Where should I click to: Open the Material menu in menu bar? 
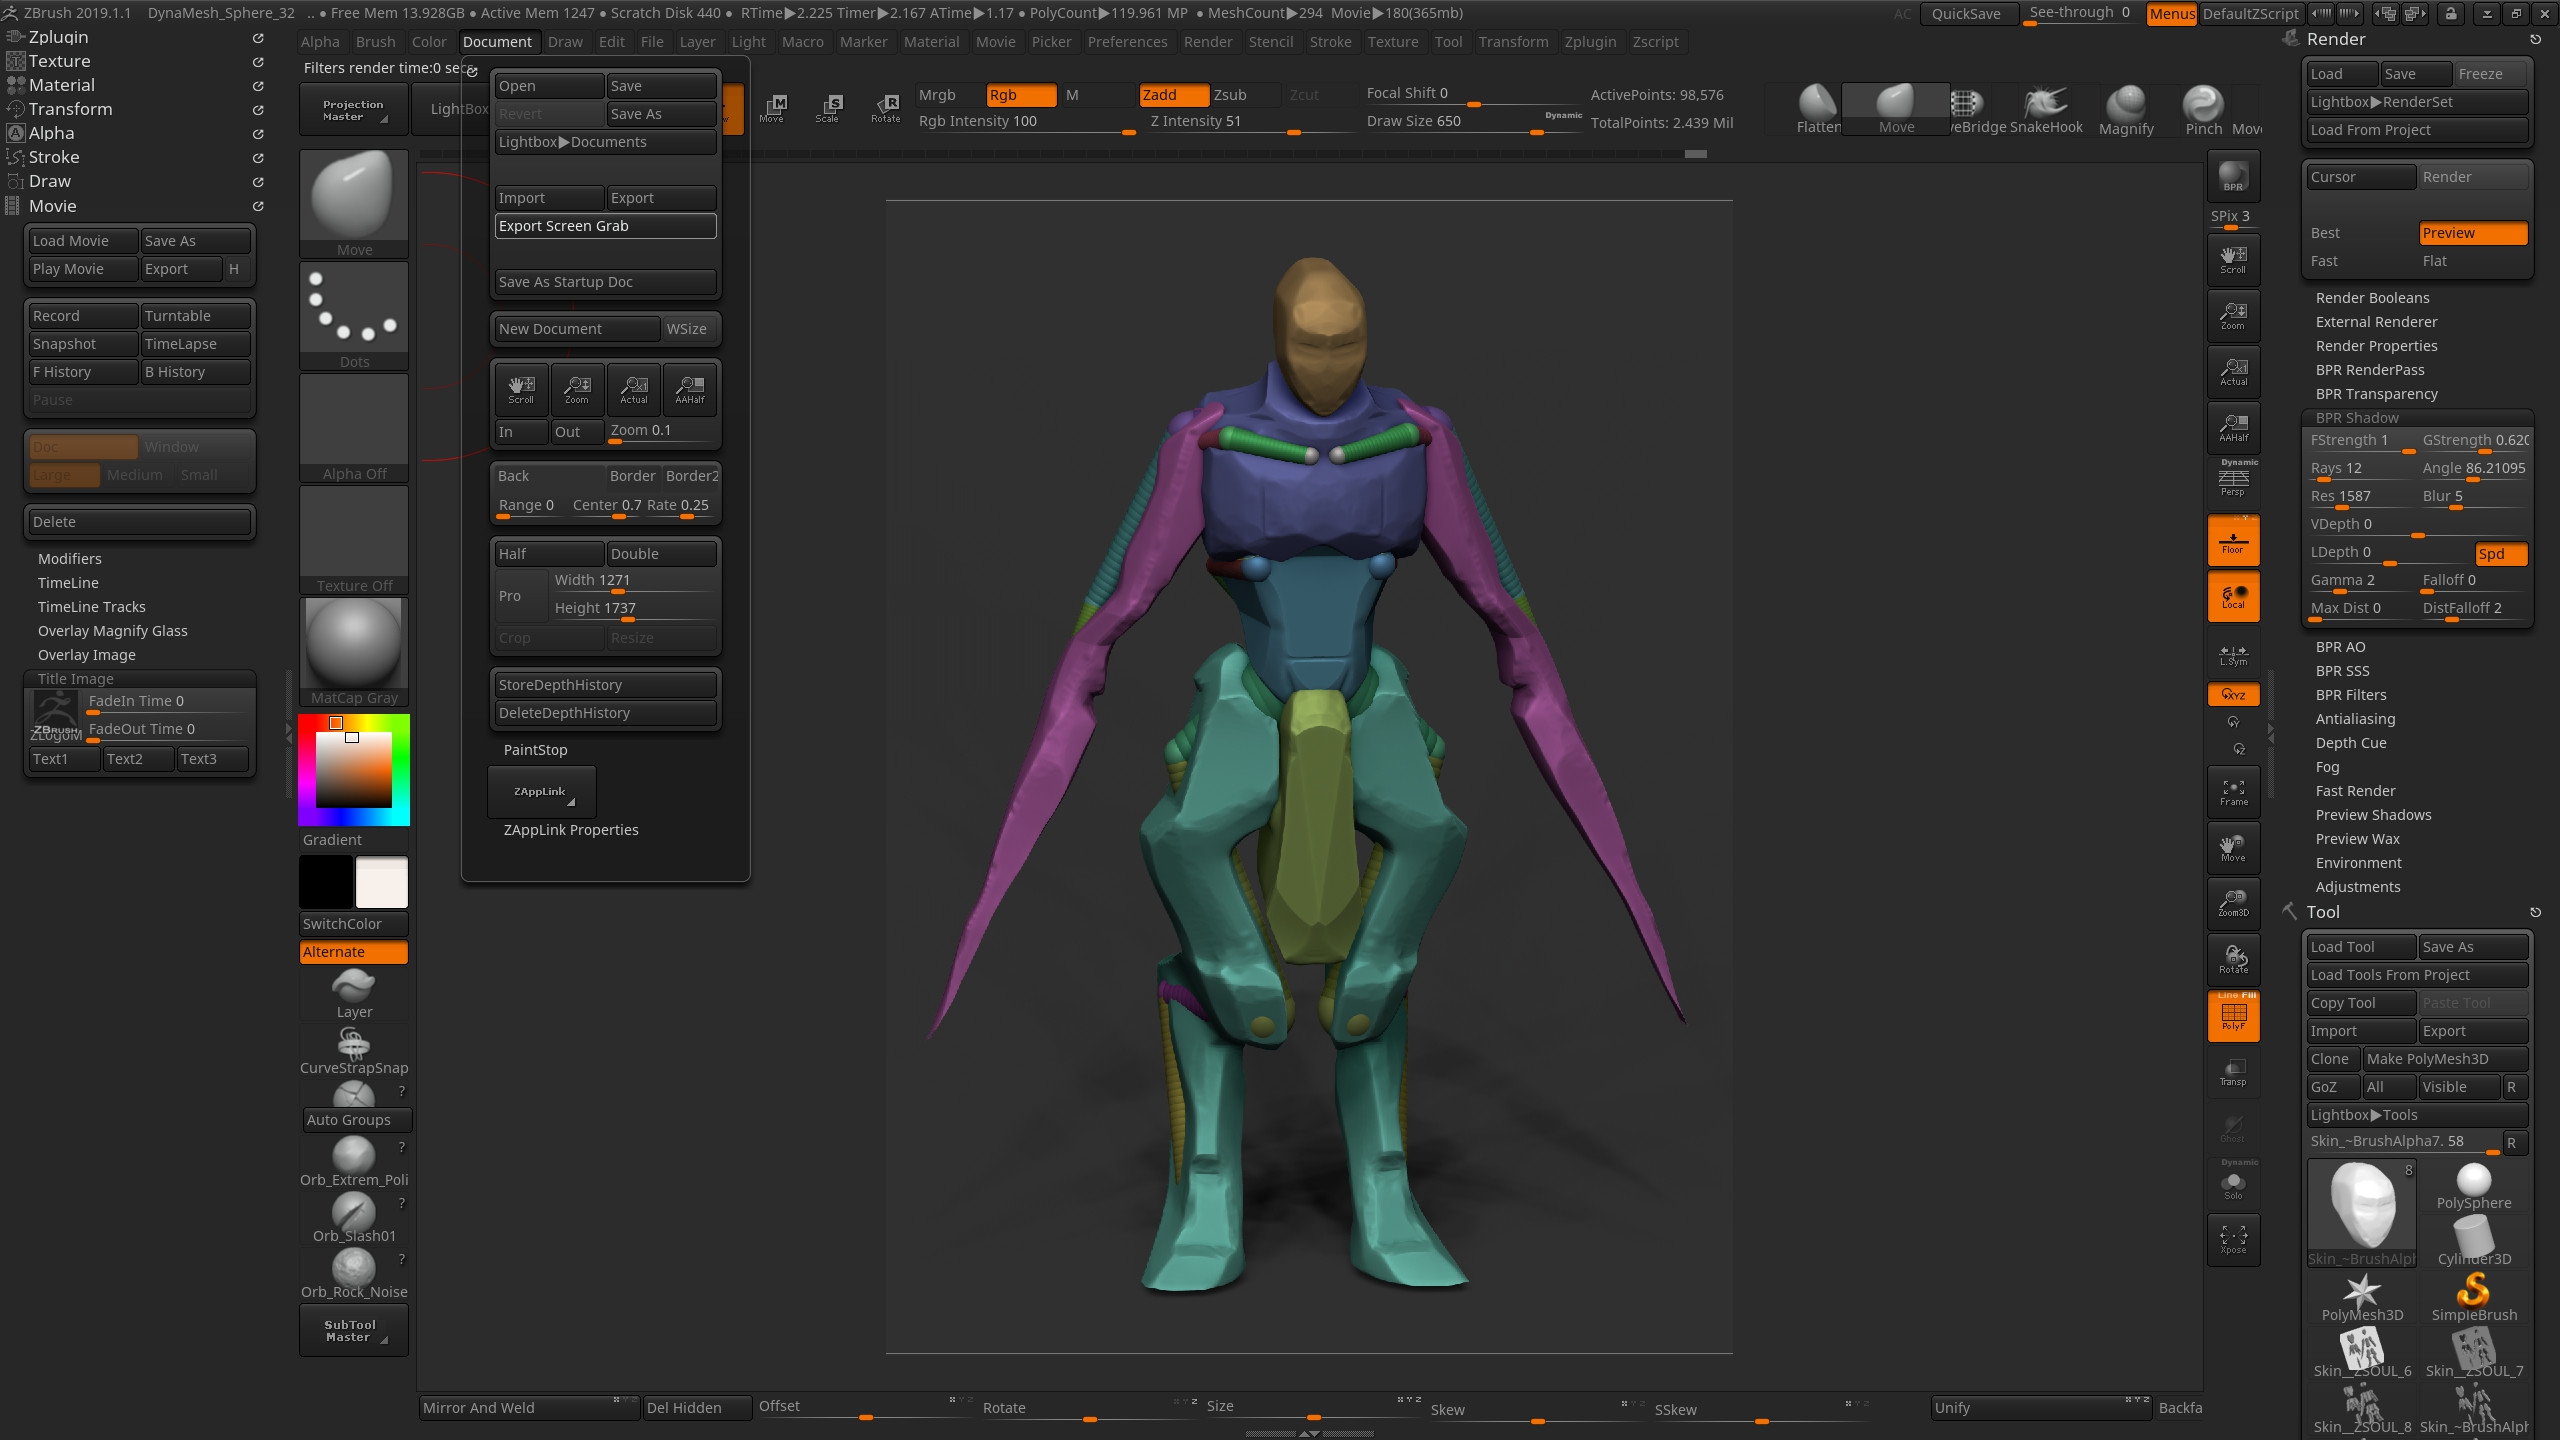click(931, 42)
